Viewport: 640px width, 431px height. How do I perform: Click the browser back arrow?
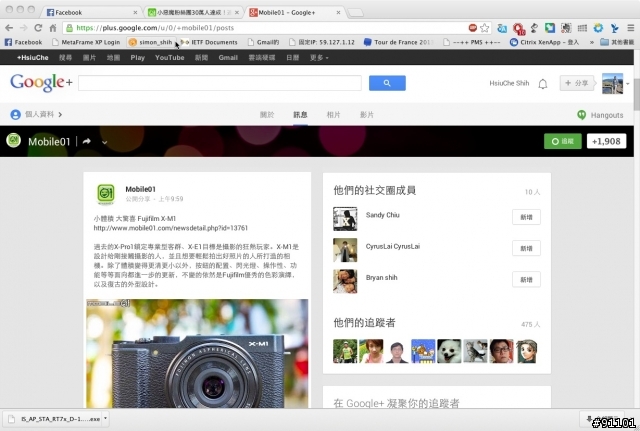point(9,28)
